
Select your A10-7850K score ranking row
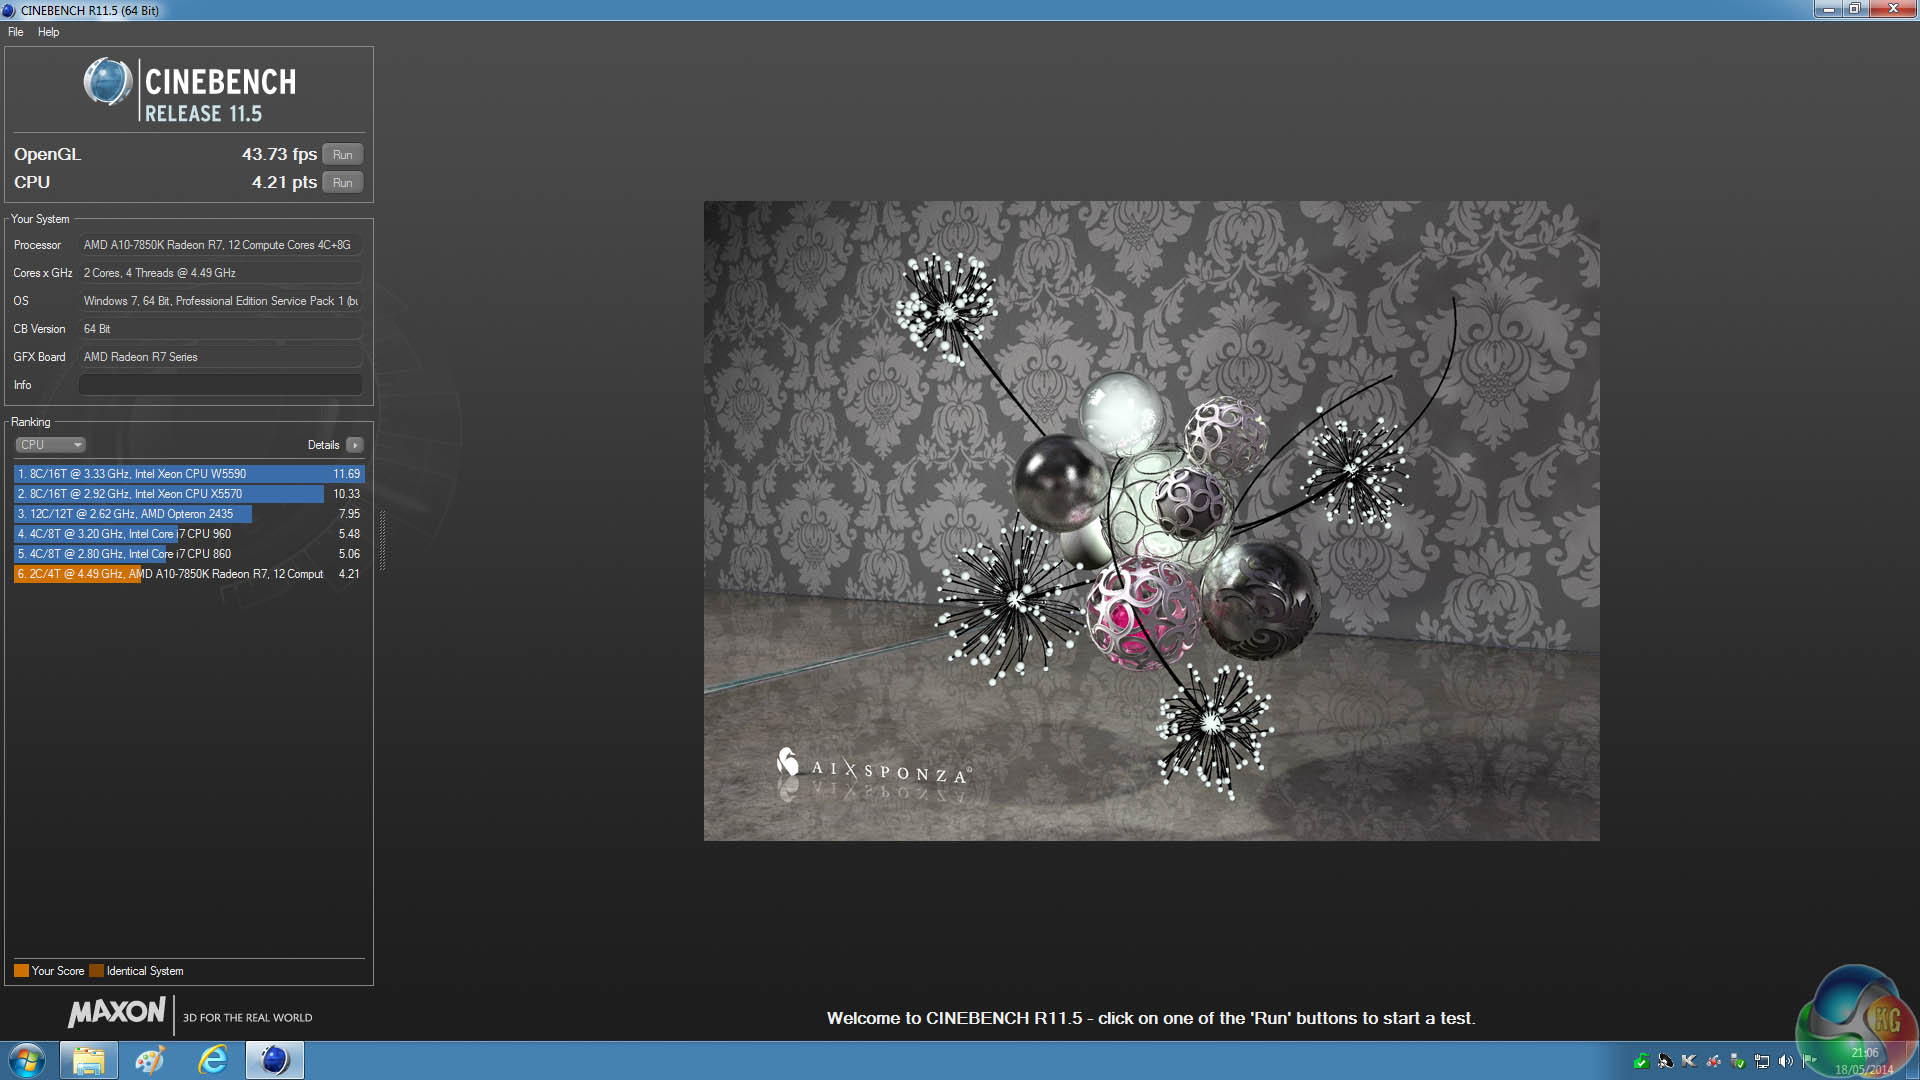188,574
